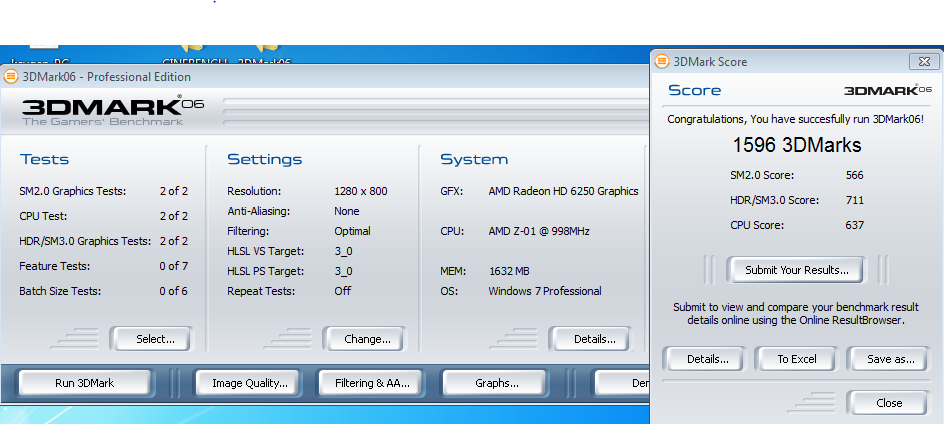Click the 3DMark06 window title icon
This screenshot has width=944, height=424.
pos(11,76)
